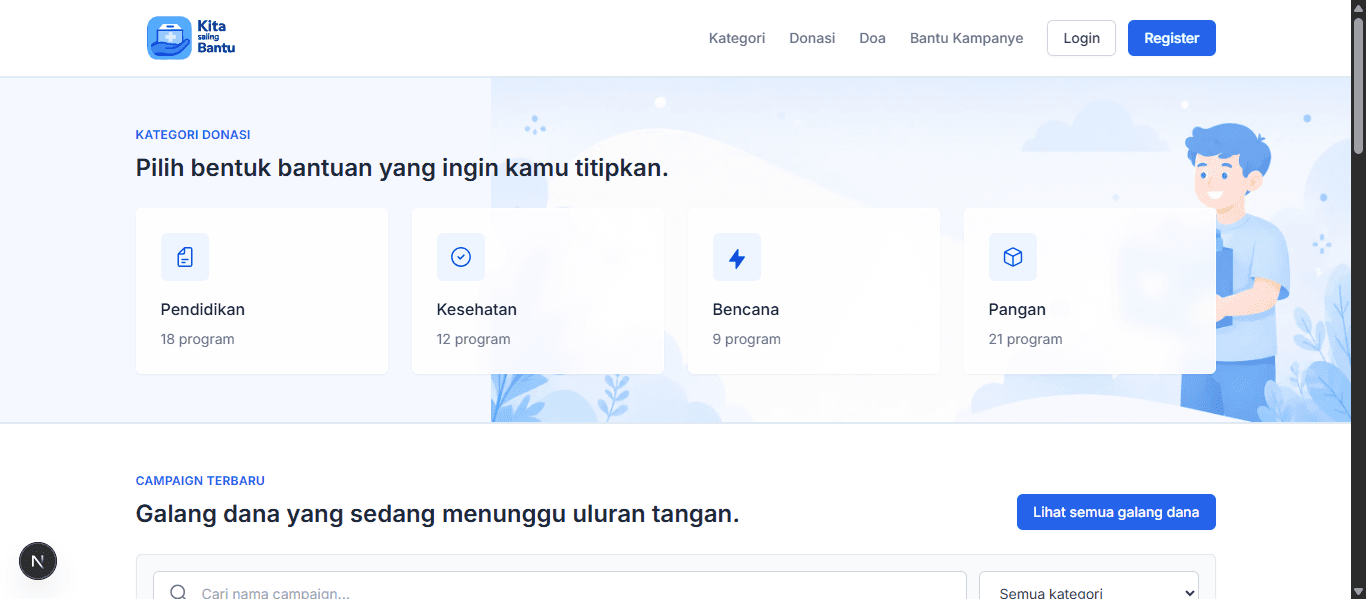The height and width of the screenshot is (599, 1366).
Task: Select the Pangan box icon
Action: (x=1013, y=257)
